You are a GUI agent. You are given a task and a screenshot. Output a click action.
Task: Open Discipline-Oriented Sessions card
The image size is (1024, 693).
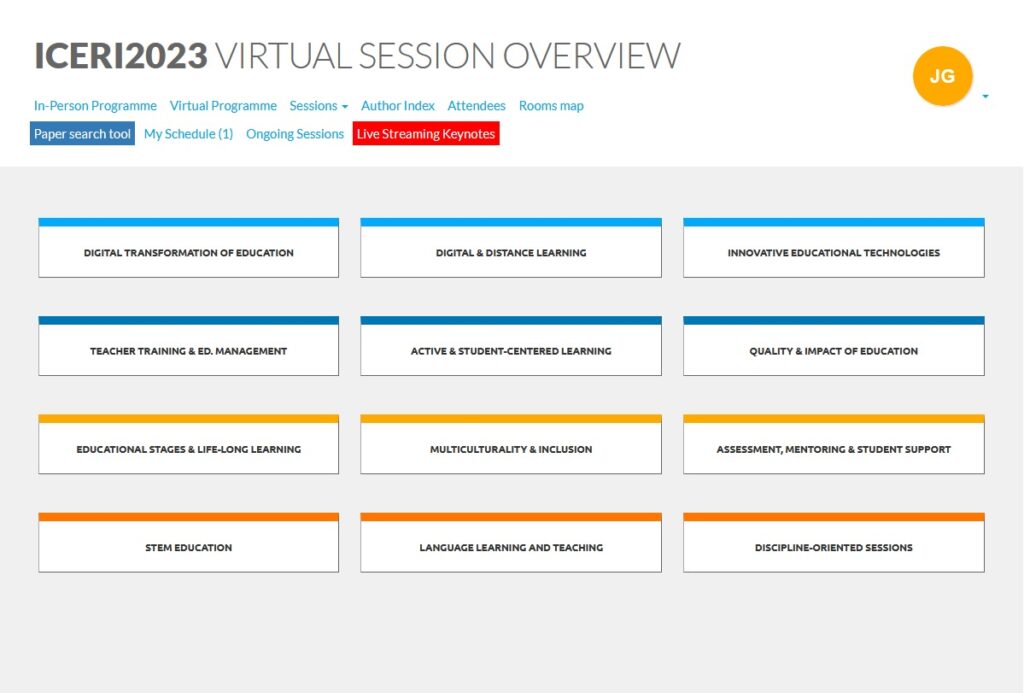834,543
